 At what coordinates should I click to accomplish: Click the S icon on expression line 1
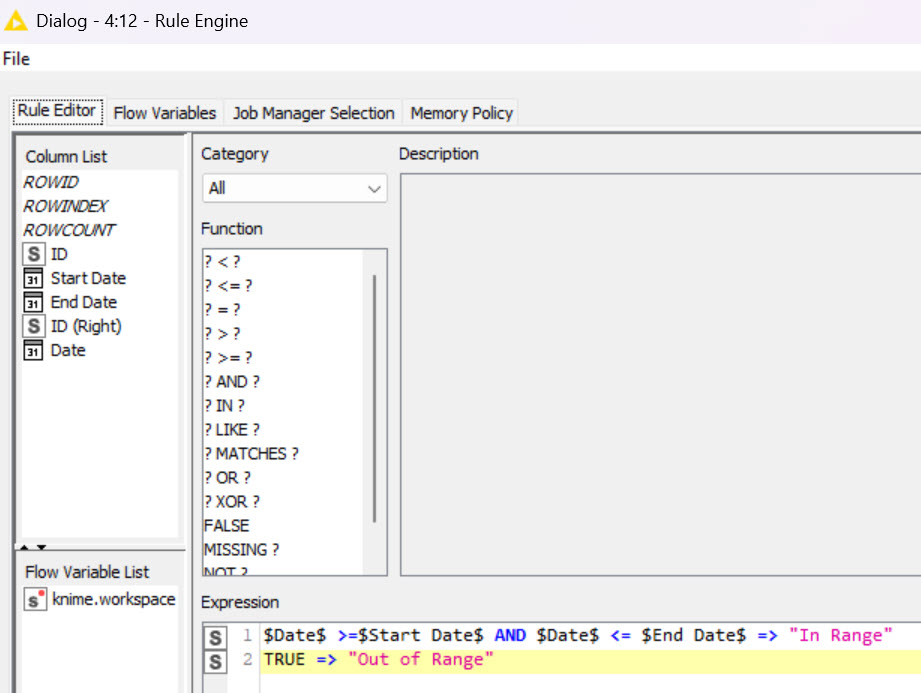pyautogui.click(x=215, y=637)
